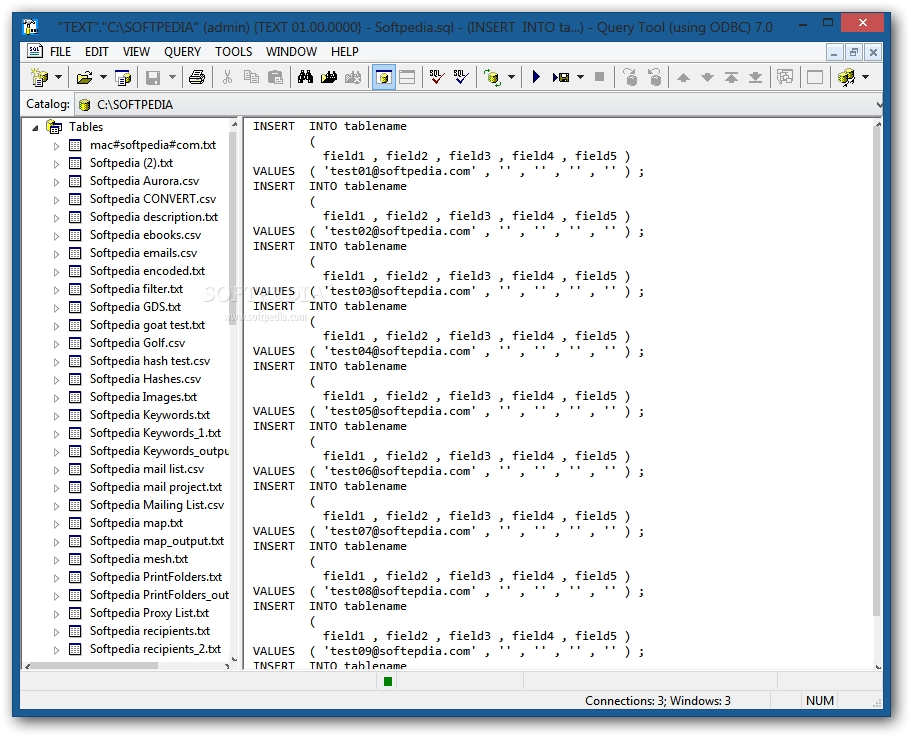Click the Copy icon
This screenshot has width=911, height=737.
(251, 77)
